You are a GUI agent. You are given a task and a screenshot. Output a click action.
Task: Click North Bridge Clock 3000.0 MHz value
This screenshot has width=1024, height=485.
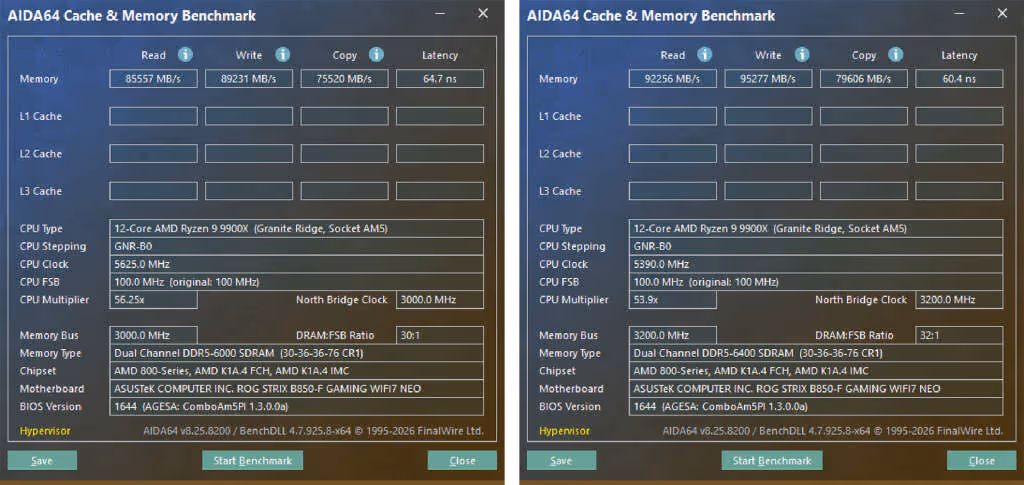tap(440, 300)
